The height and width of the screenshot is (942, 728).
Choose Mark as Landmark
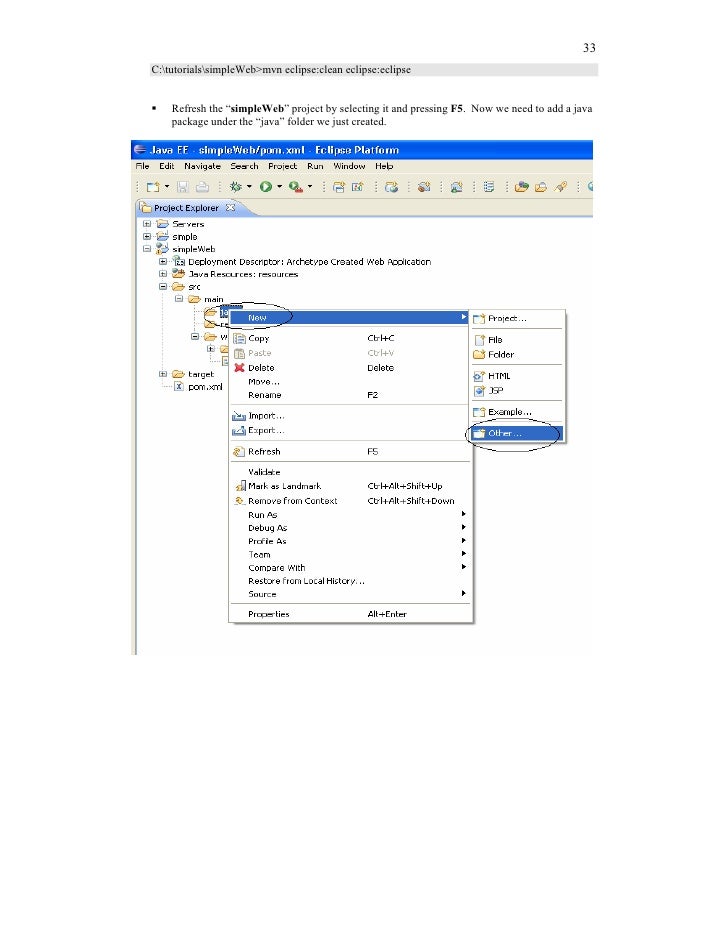tap(351, 486)
